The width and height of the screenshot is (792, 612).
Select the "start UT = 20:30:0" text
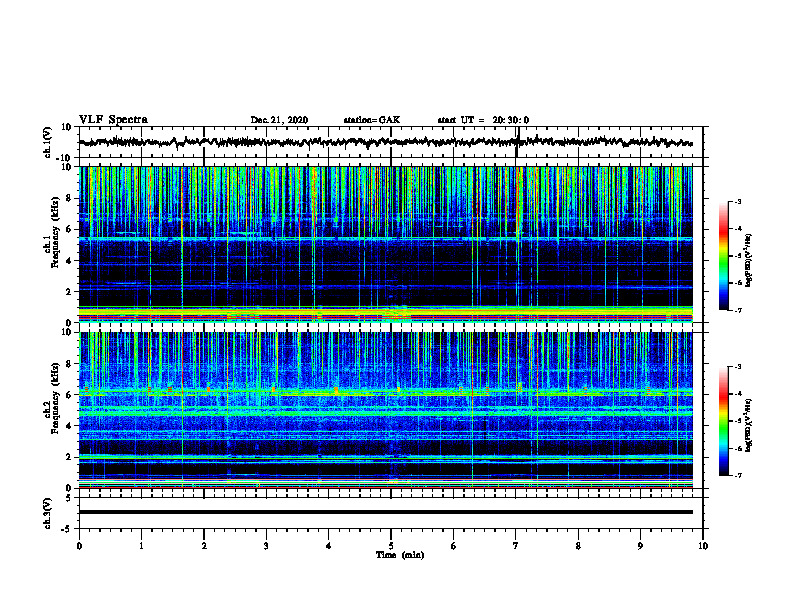click(483, 120)
